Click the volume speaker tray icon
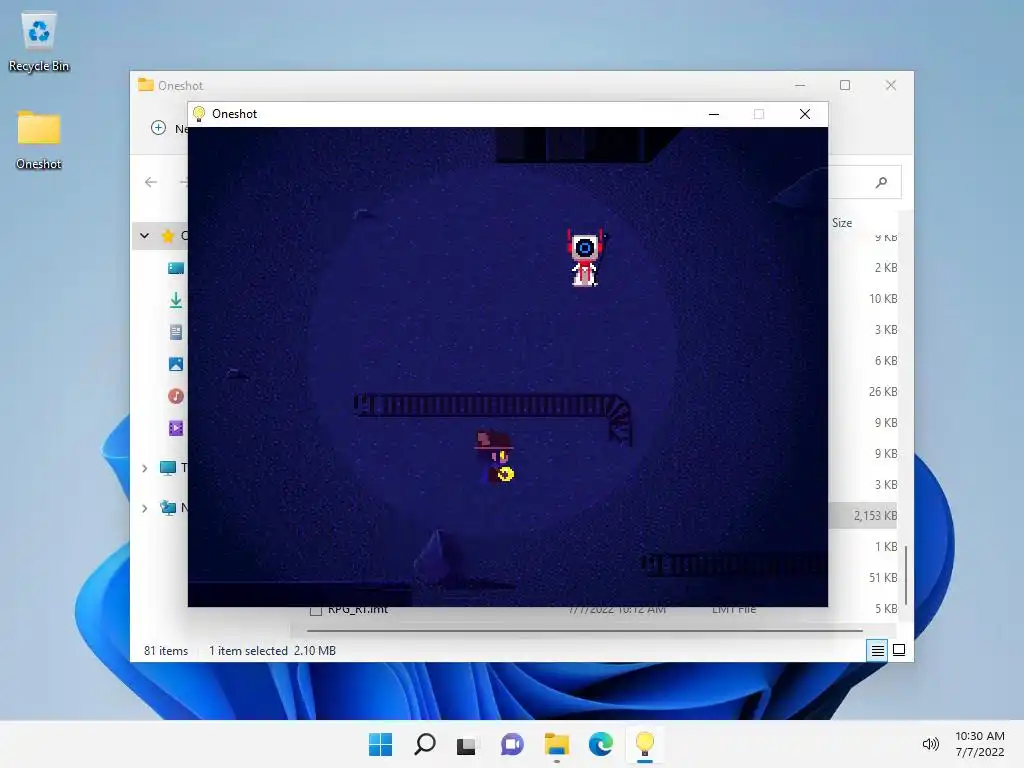 (x=930, y=744)
